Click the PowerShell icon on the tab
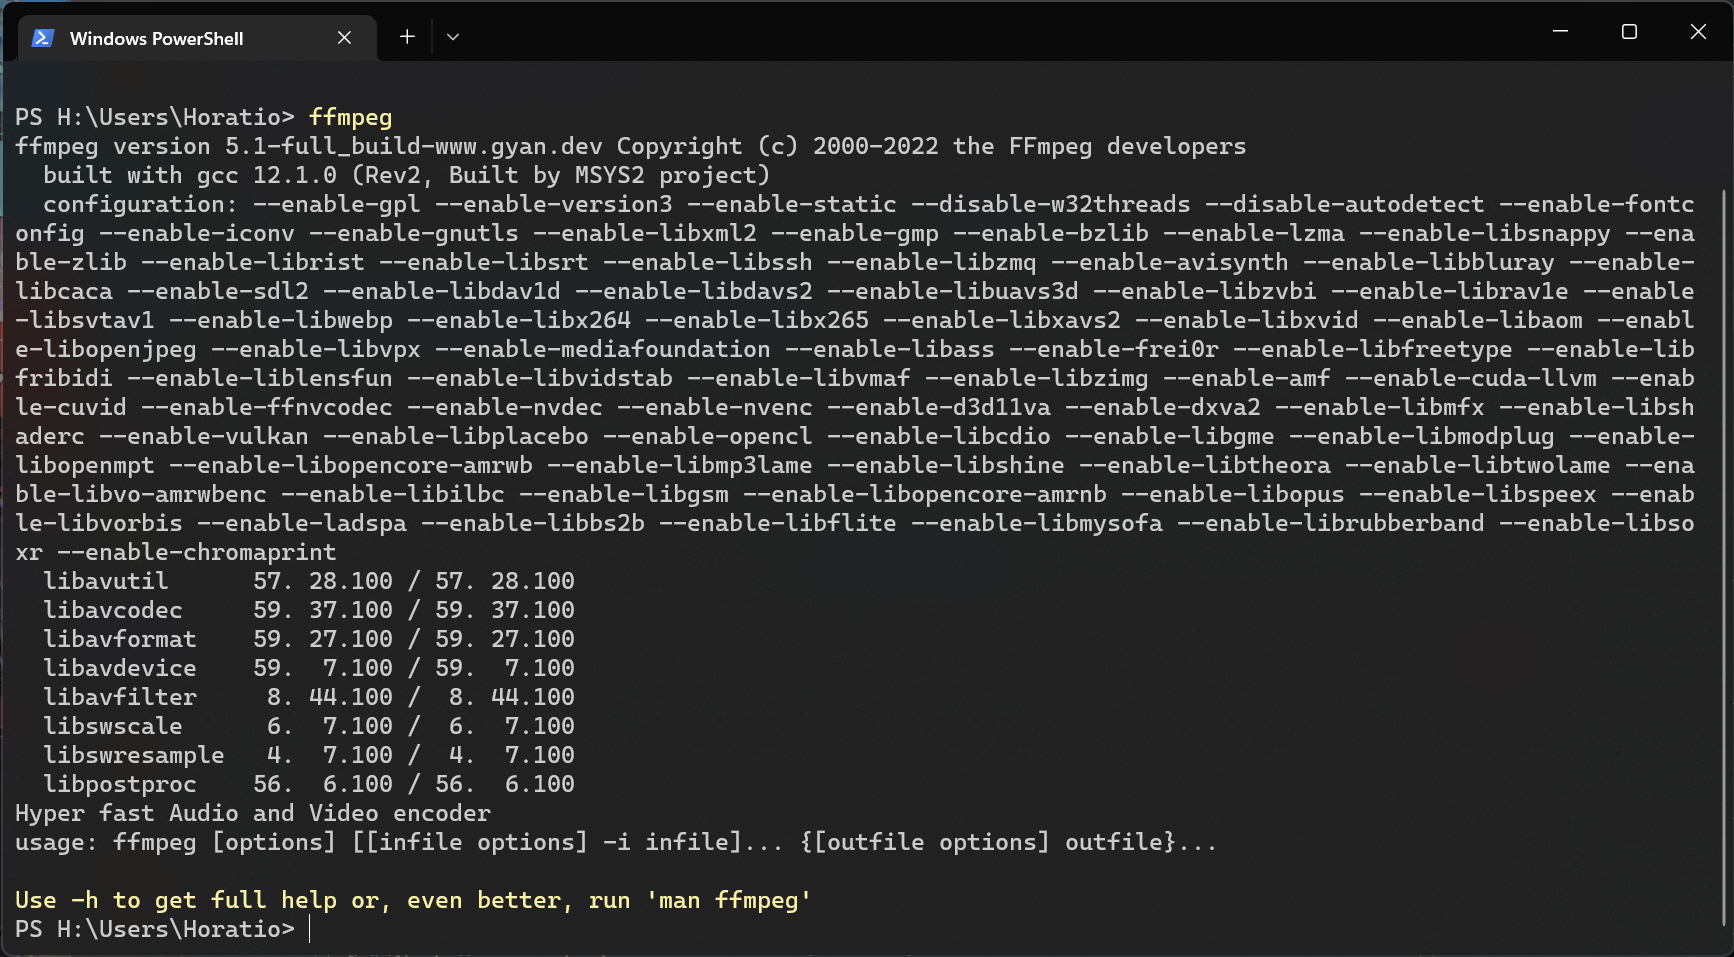The width and height of the screenshot is (1734, 957). point(42,38)
